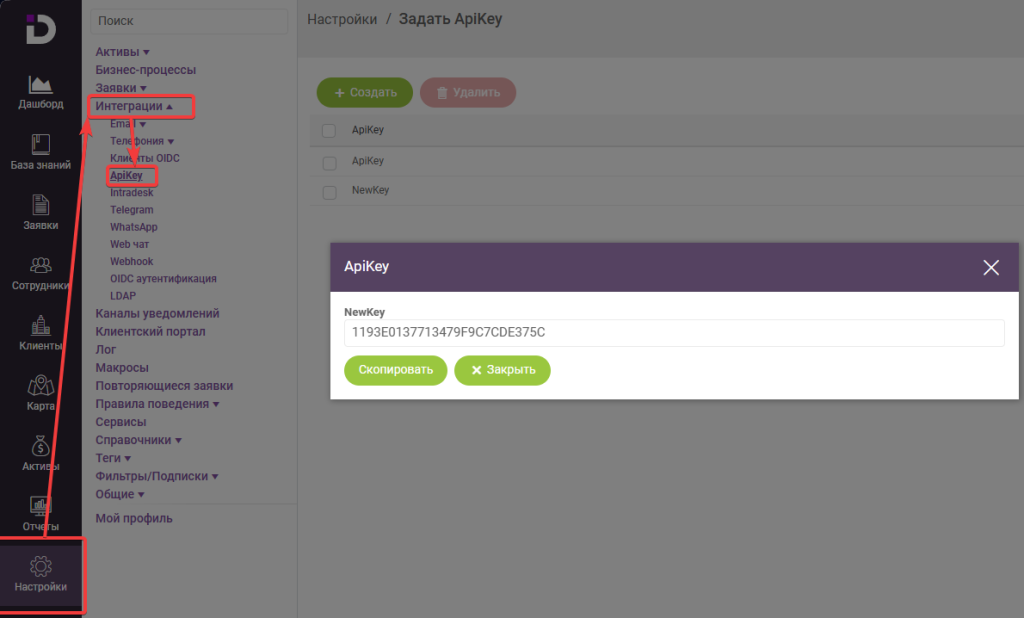Click the Закрыть button
Screen dimensions: 1024x618
coord(502,370)
